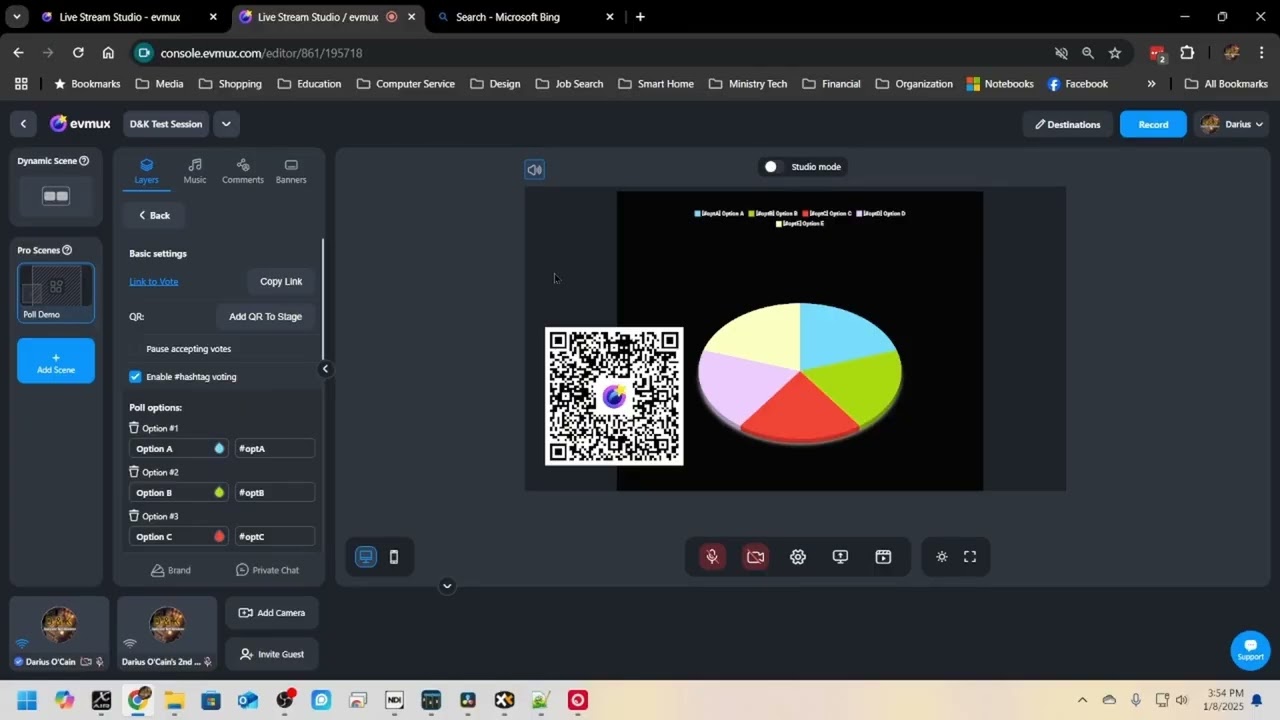Reload the evmux page
Image resolution: width=1280 pixels, height=720 pixels.
(78, 53)
